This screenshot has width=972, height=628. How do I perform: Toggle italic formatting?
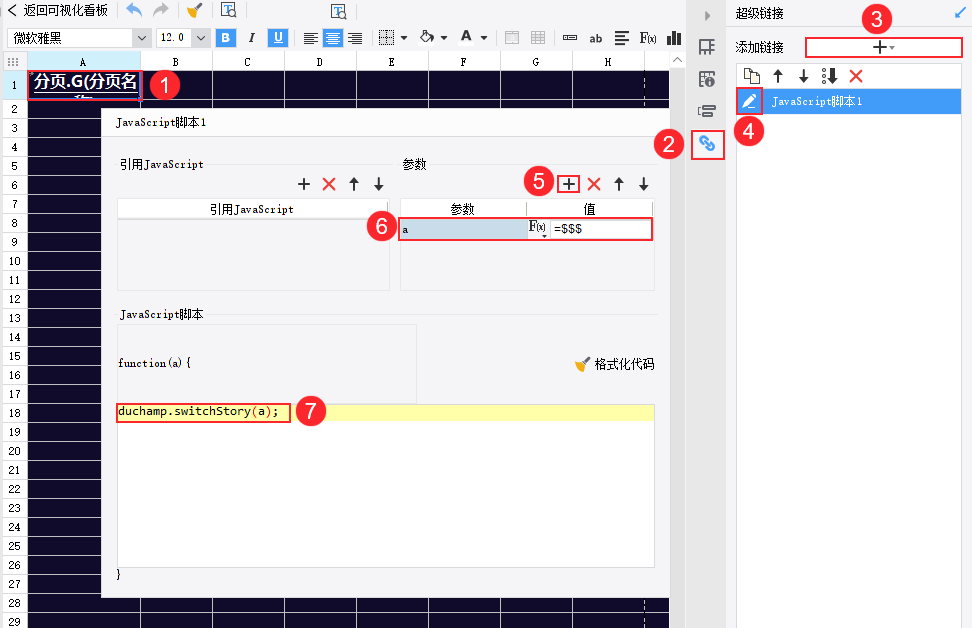pos(252,38)
